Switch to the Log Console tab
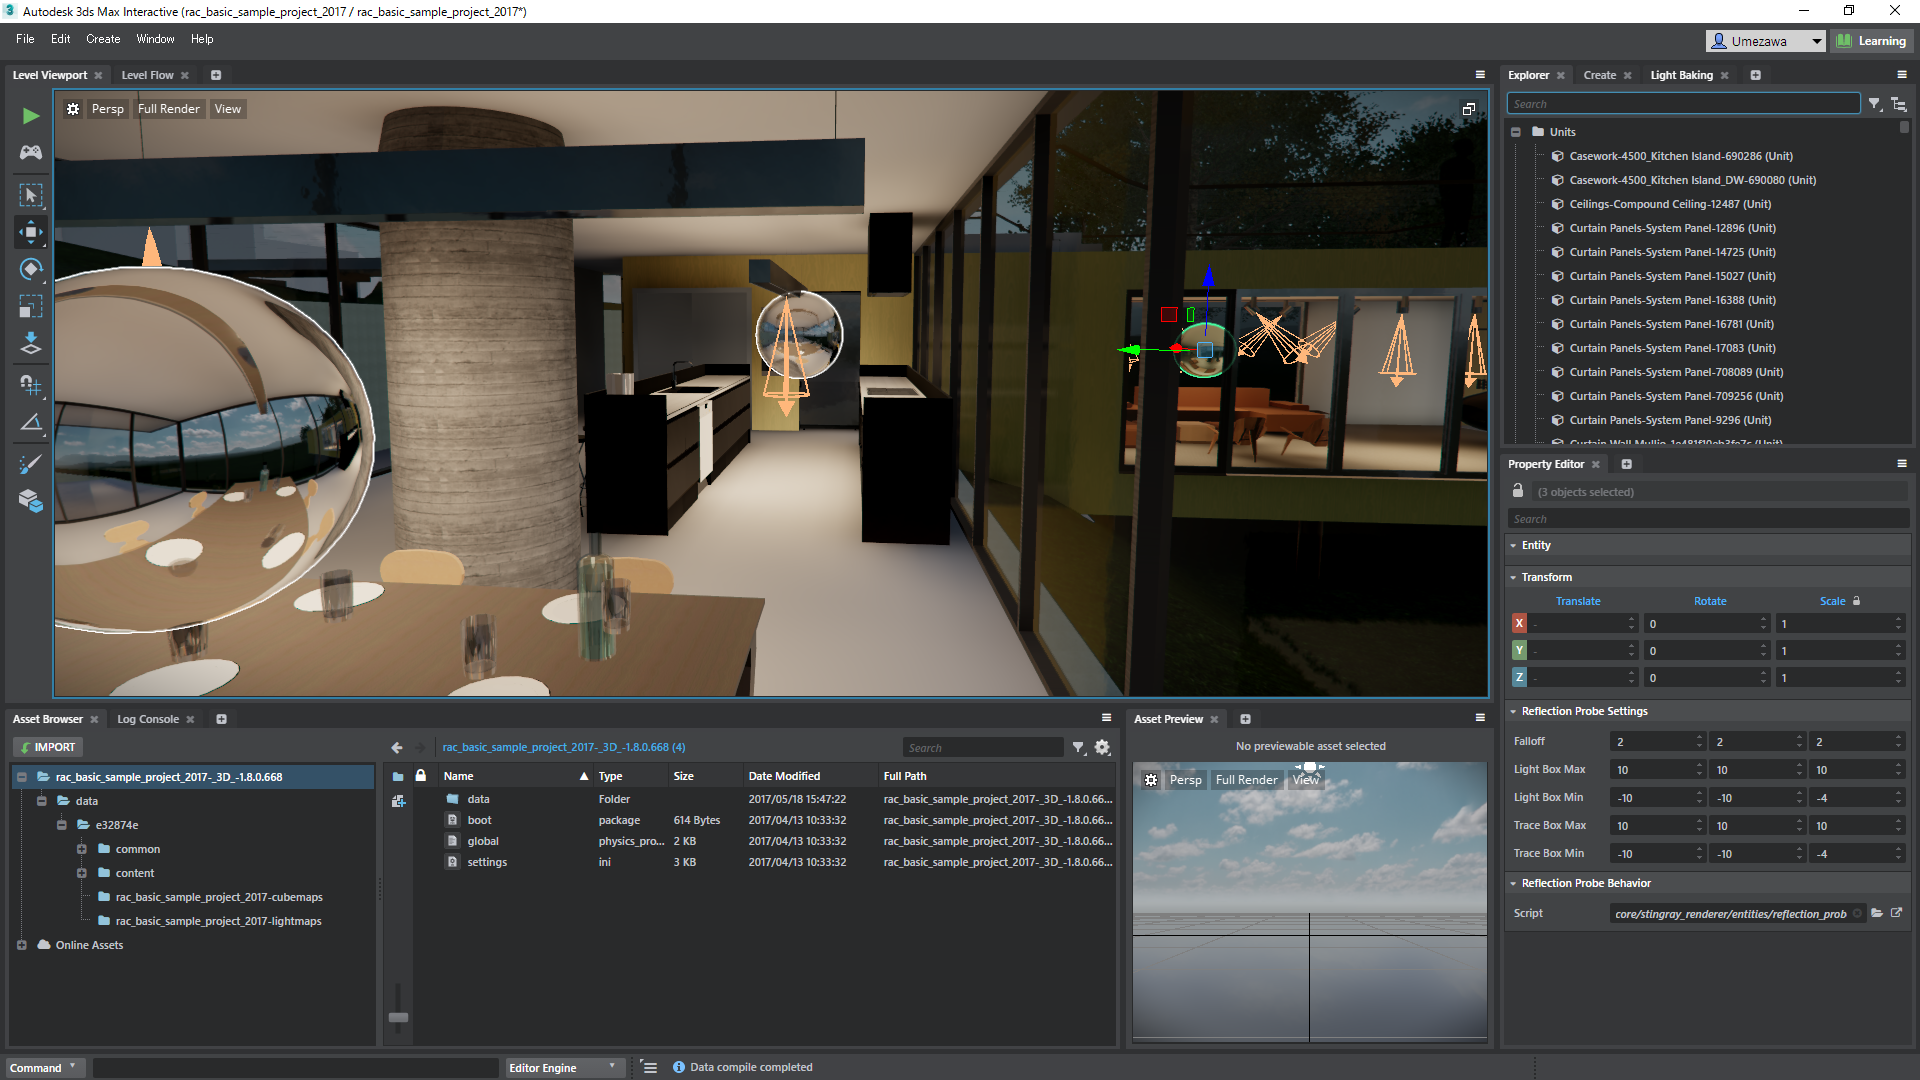The height and width of the screenshot is (1080, 1920). [x=148, y=719]
